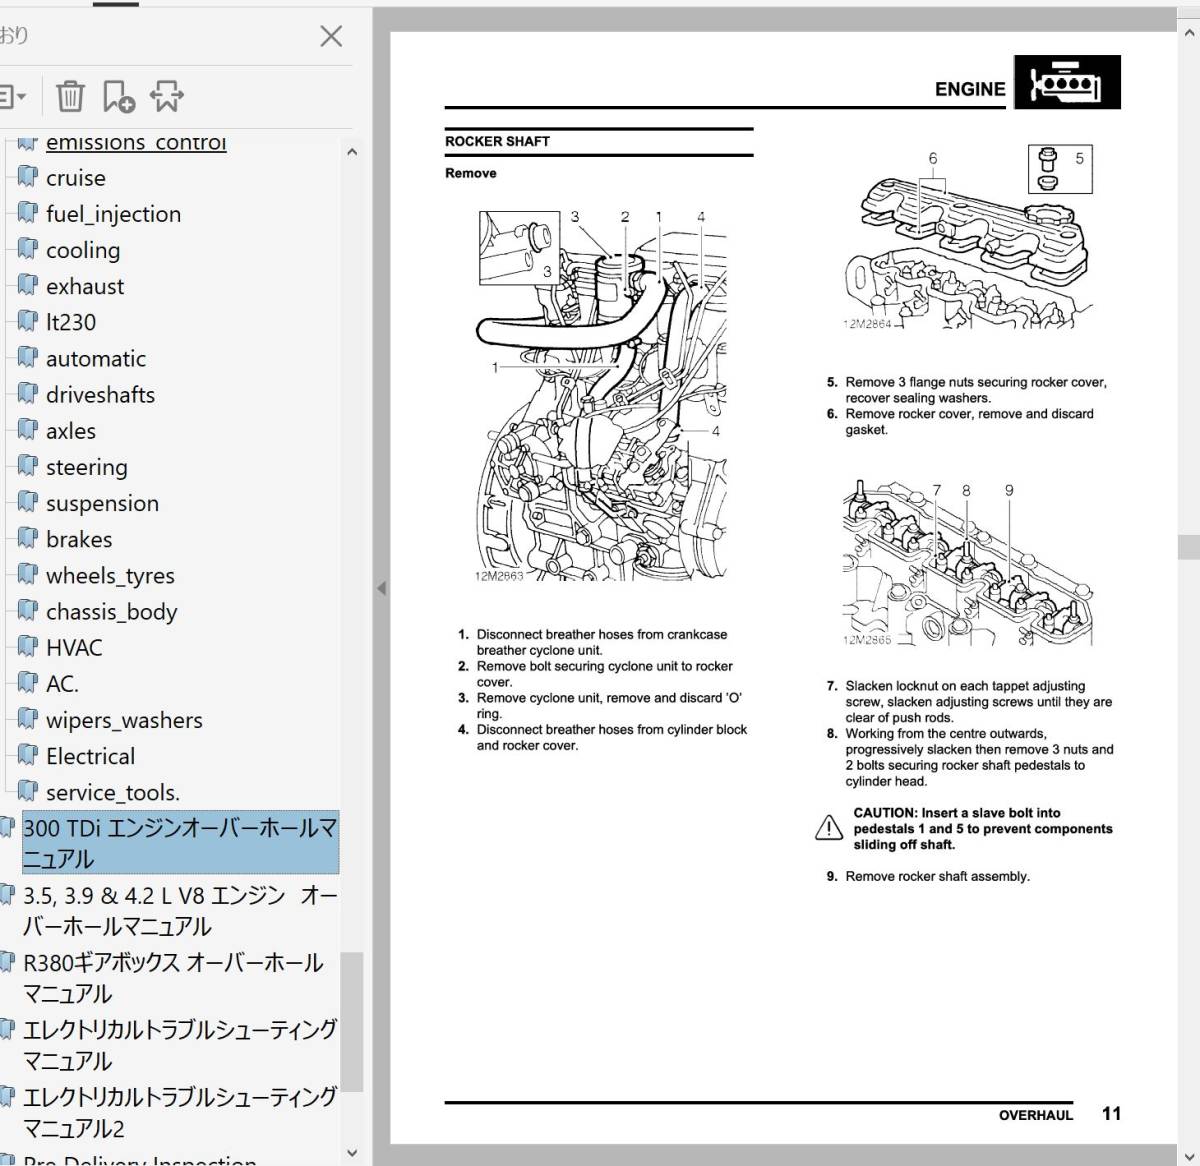Click the automatic bookmark ribbon icon

pos(28,357)
